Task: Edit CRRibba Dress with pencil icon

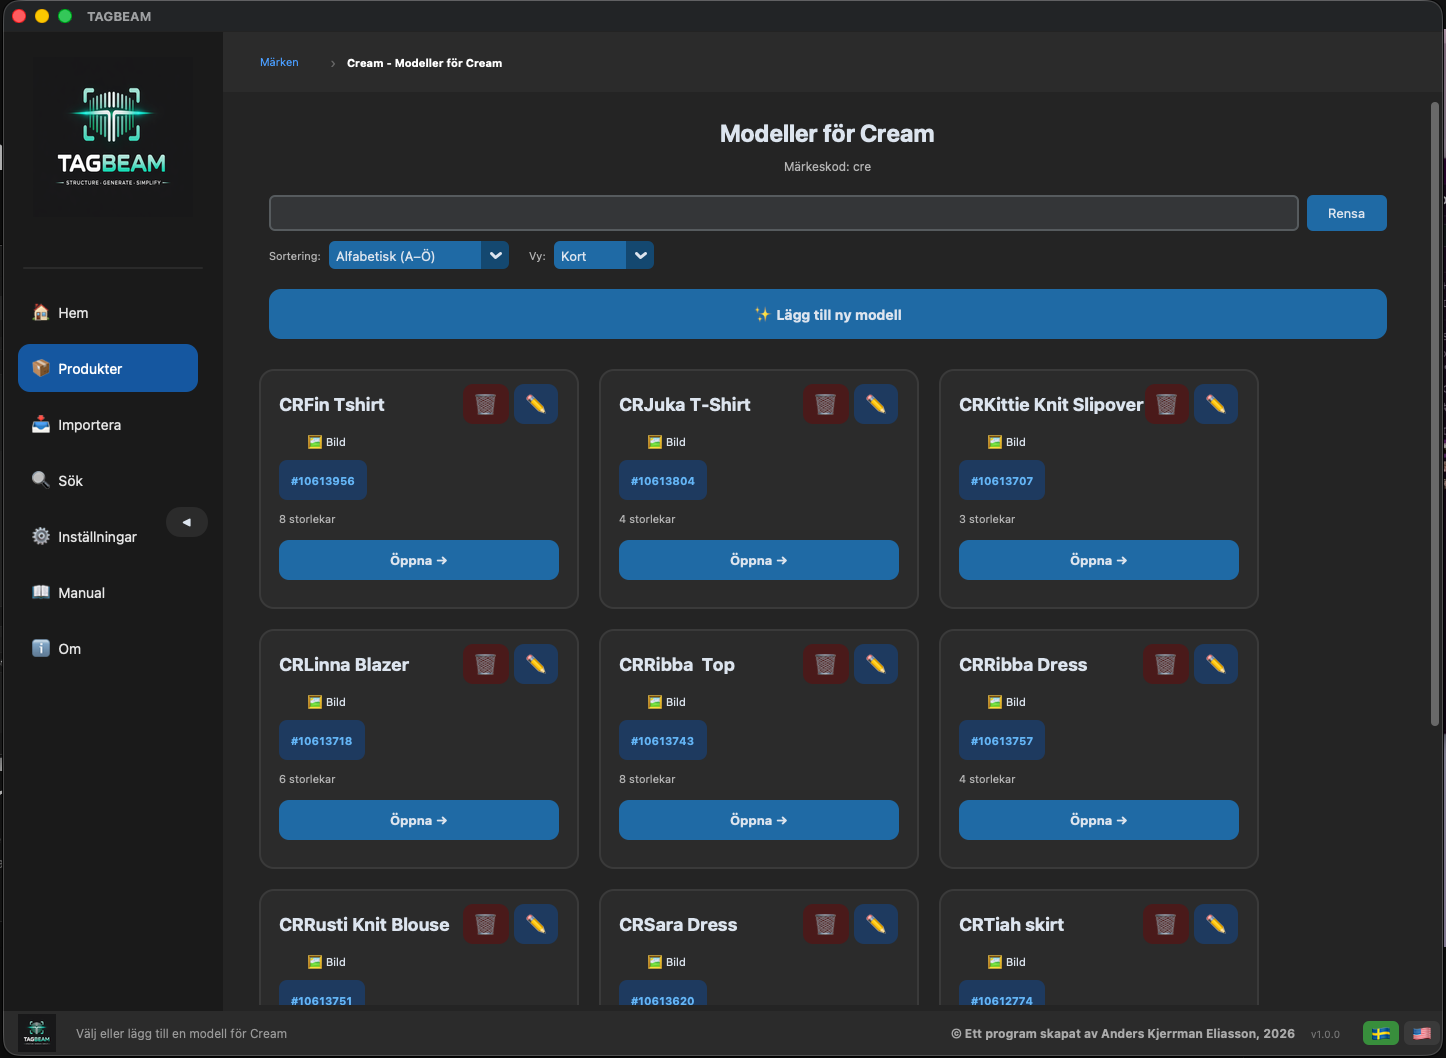Action: pyautogui.click(x=1216, y=664)
